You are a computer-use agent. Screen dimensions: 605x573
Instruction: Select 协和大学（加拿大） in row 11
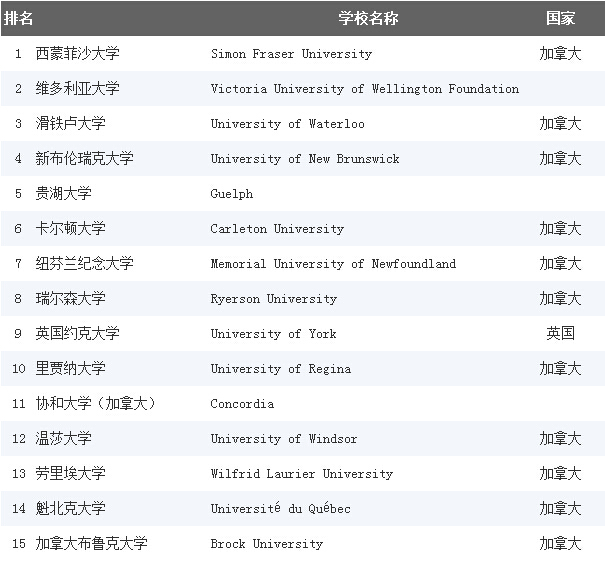click(95, 404)
